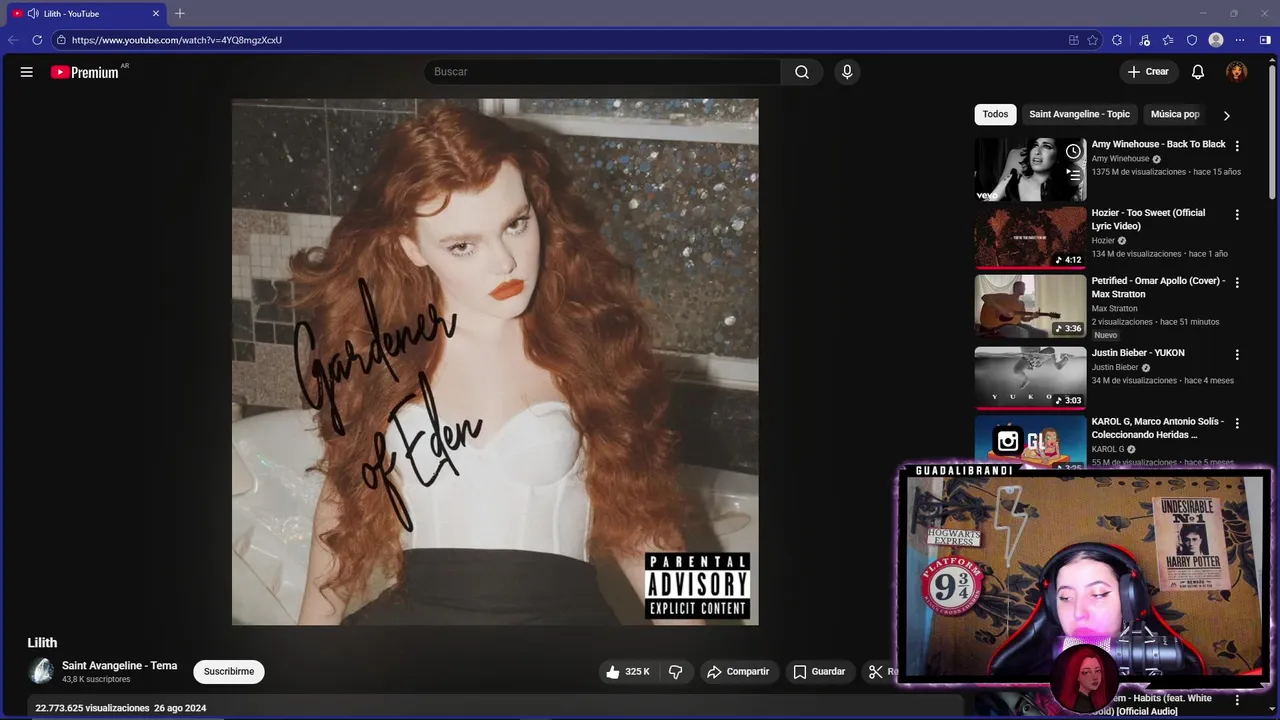Click the Justin Bieber channel name
The image size is (1280, 720).
(x=1115, y=367)
